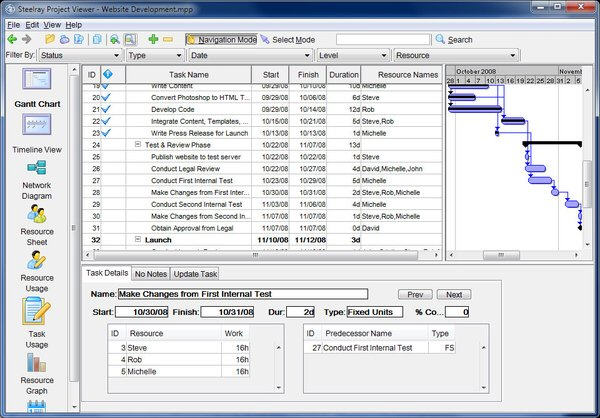Viewport: 600px width, 418px height.
Task: Enable Navigation Mode
Action: [x=220, y=40]
